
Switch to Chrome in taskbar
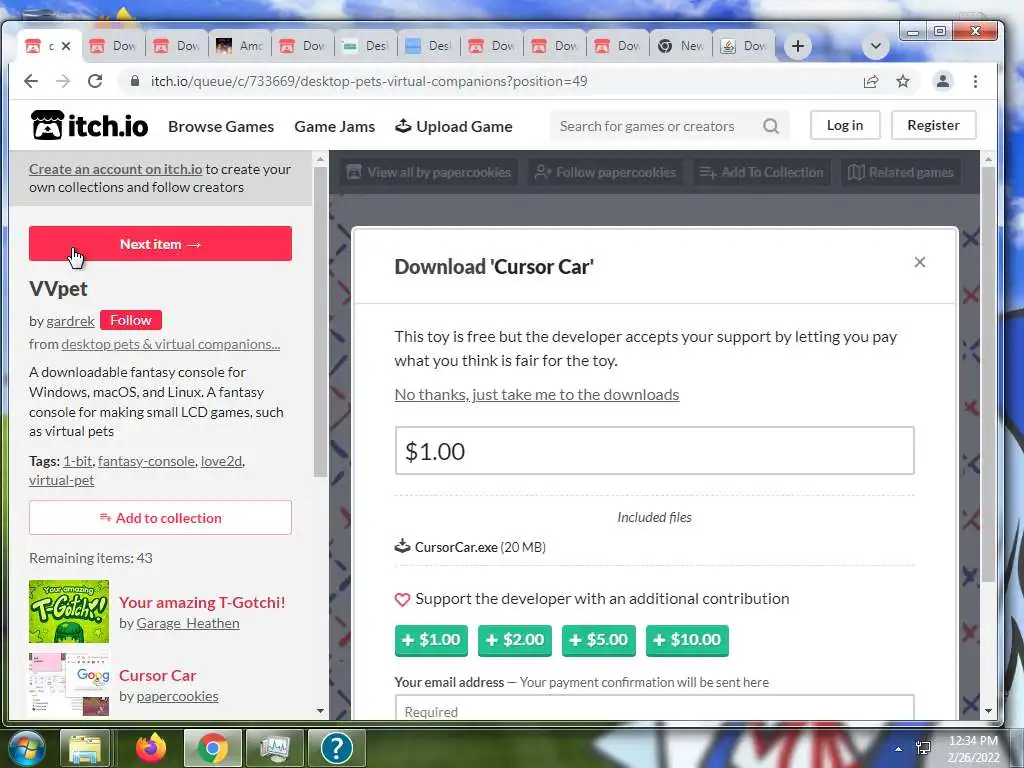[x=212, y=748]
